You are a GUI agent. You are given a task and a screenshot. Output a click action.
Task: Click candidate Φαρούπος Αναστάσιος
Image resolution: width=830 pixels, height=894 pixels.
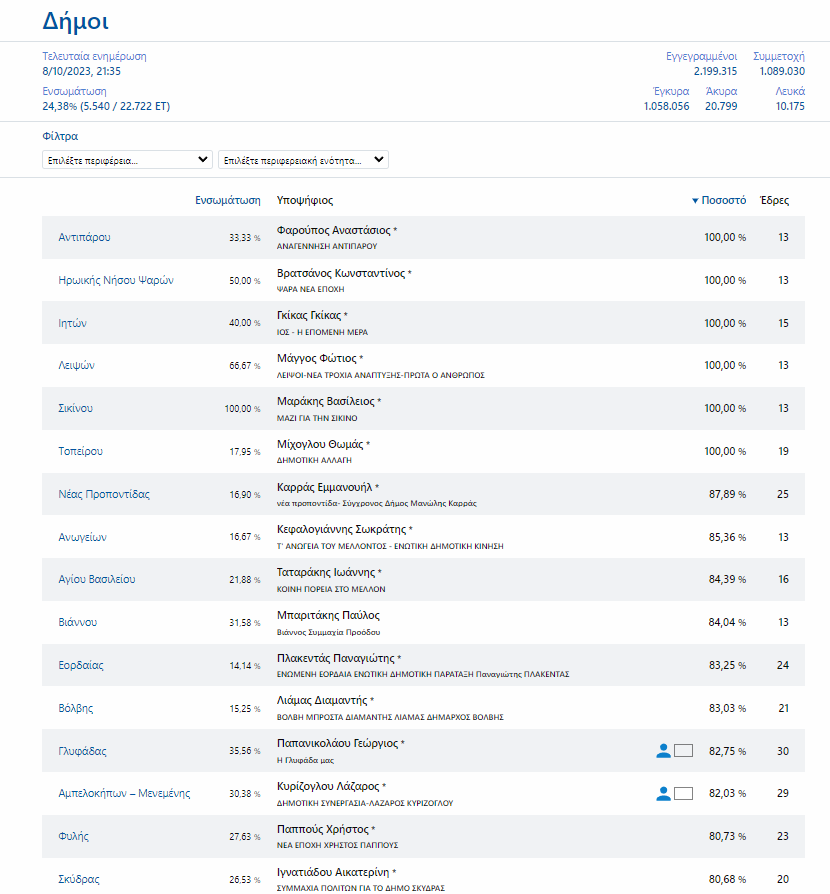333,230
